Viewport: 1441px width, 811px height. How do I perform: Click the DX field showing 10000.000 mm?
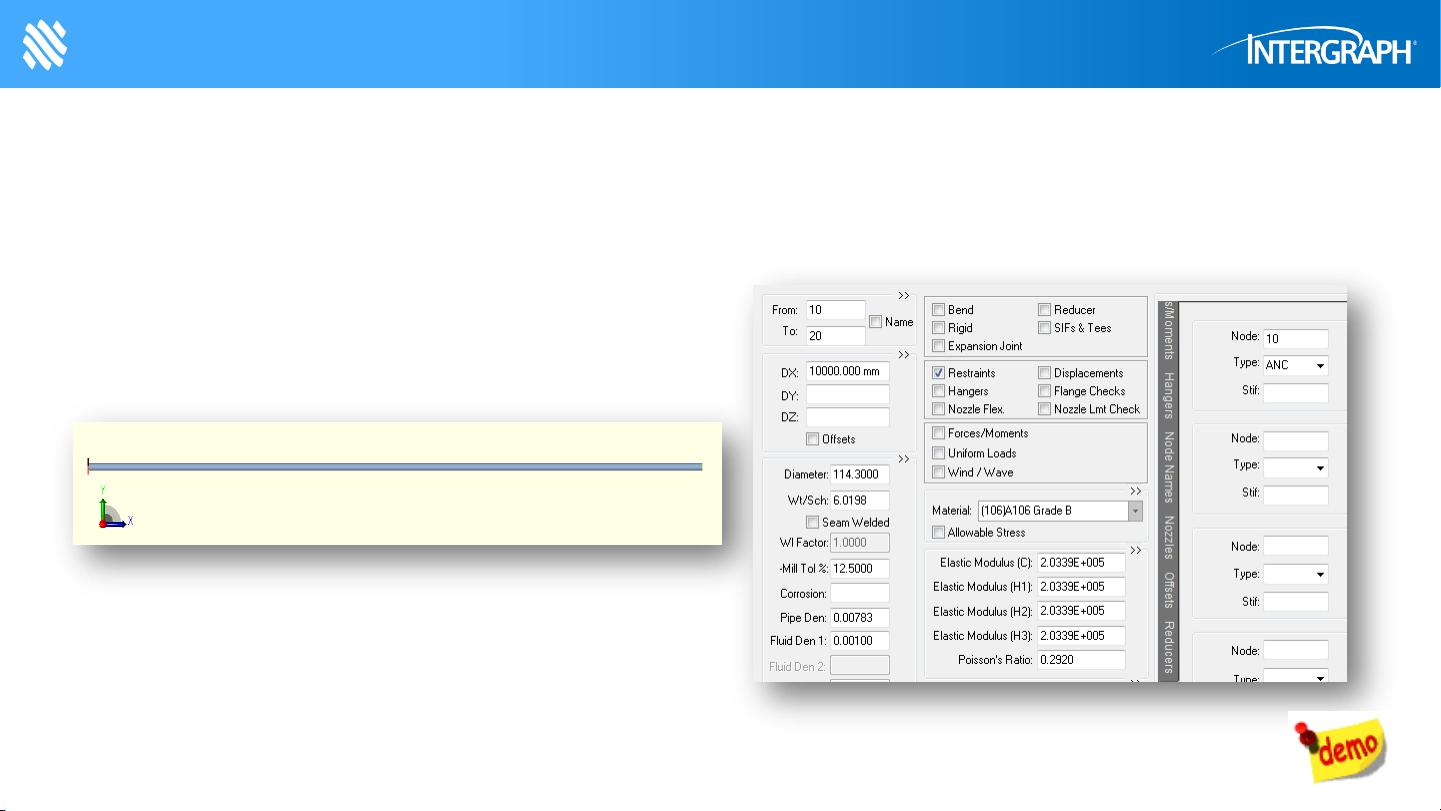(x=847, y=372)
